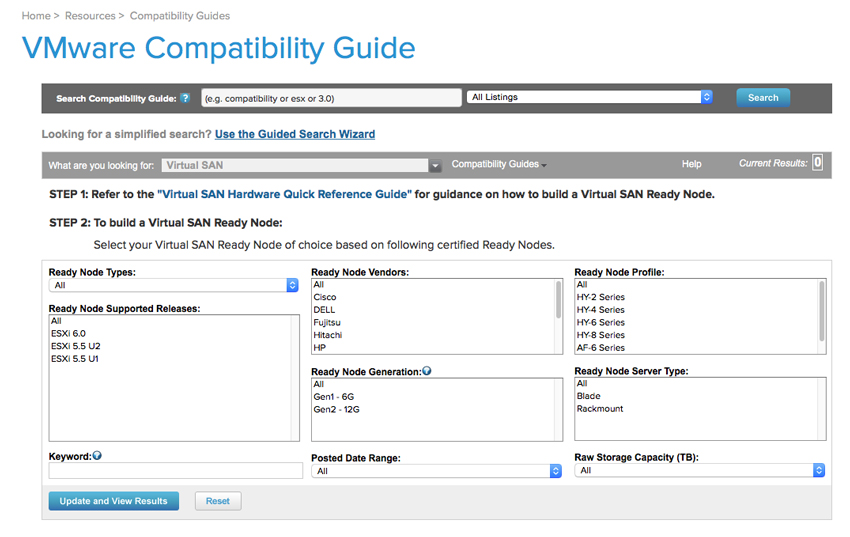Viewport: 850px width, 537px height.
Task: Go to Resources breadcrumb
Action: point(90,16)
